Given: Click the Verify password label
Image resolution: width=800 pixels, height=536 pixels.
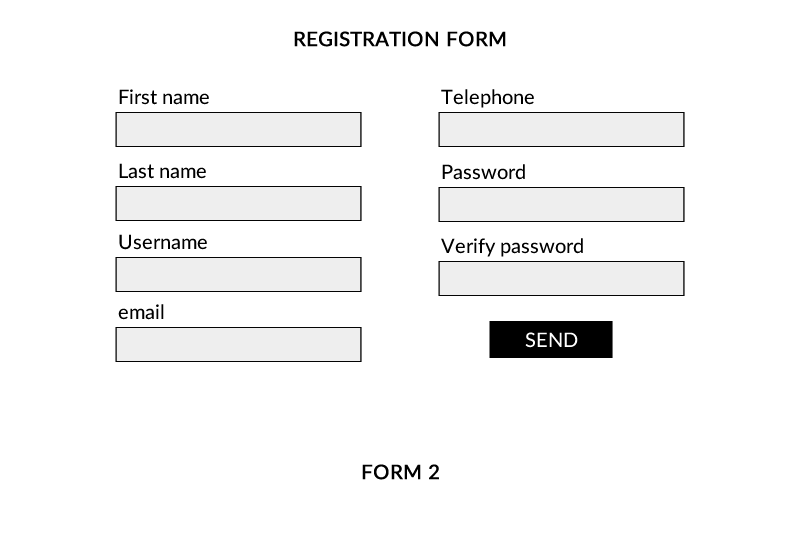Looking at the screenshot, I should 512,247.
